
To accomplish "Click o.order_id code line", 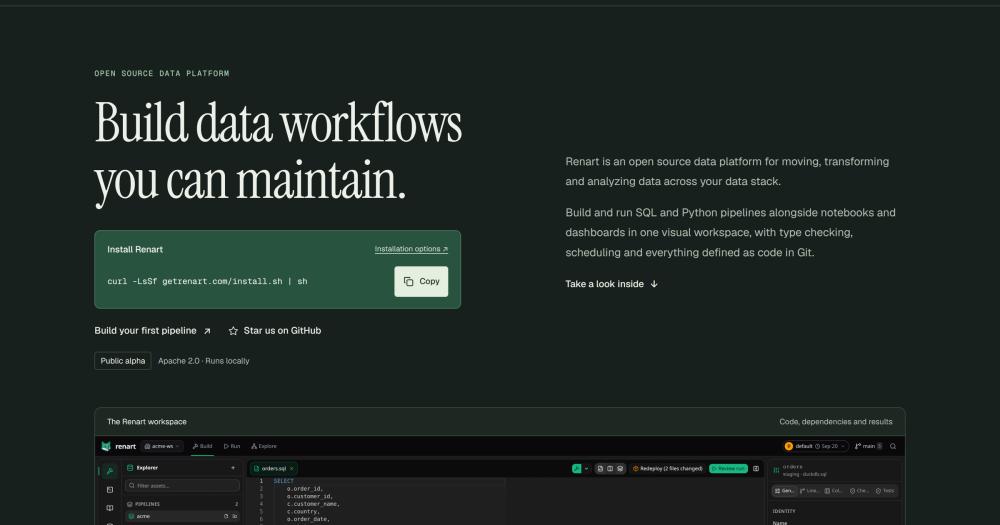I will 305,489.
